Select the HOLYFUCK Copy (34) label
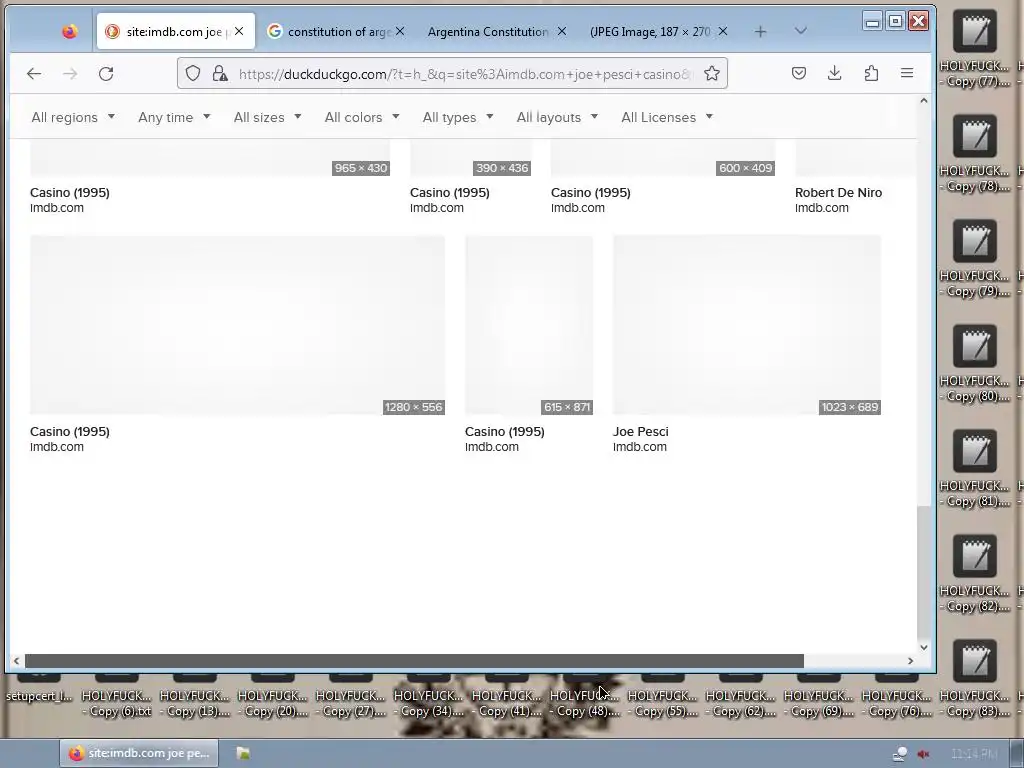This screenshot has height=768, width=1024. pyautogui.click(x=428, y=703)
